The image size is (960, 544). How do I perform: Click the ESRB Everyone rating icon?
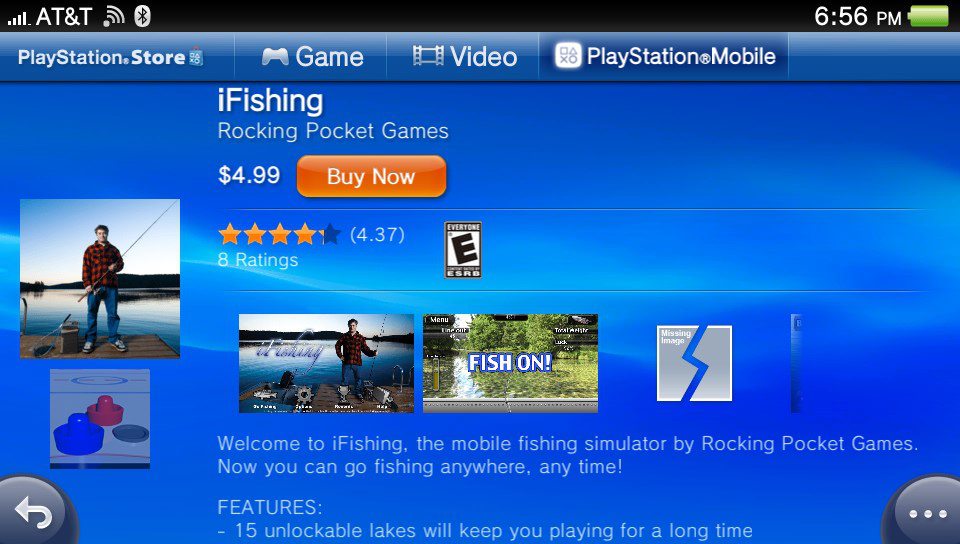click(x=463, y=250)
